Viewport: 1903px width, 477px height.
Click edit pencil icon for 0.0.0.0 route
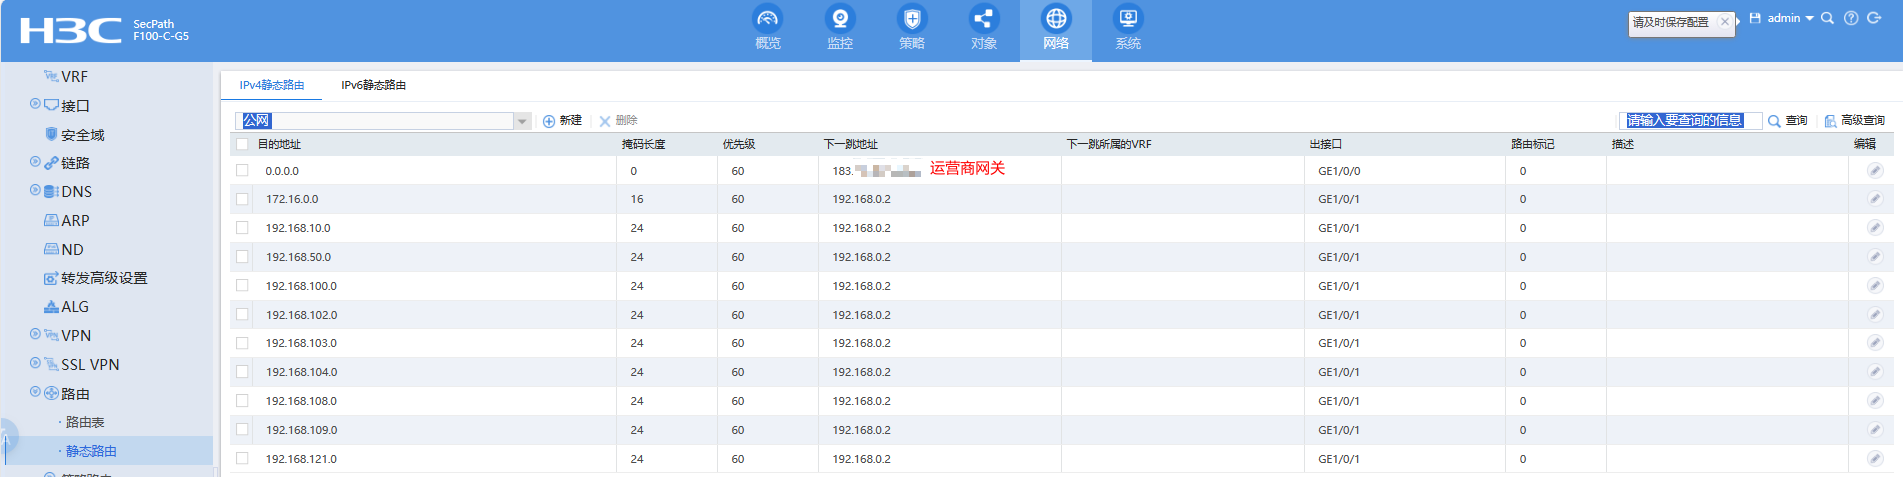tap(1874, 171)
